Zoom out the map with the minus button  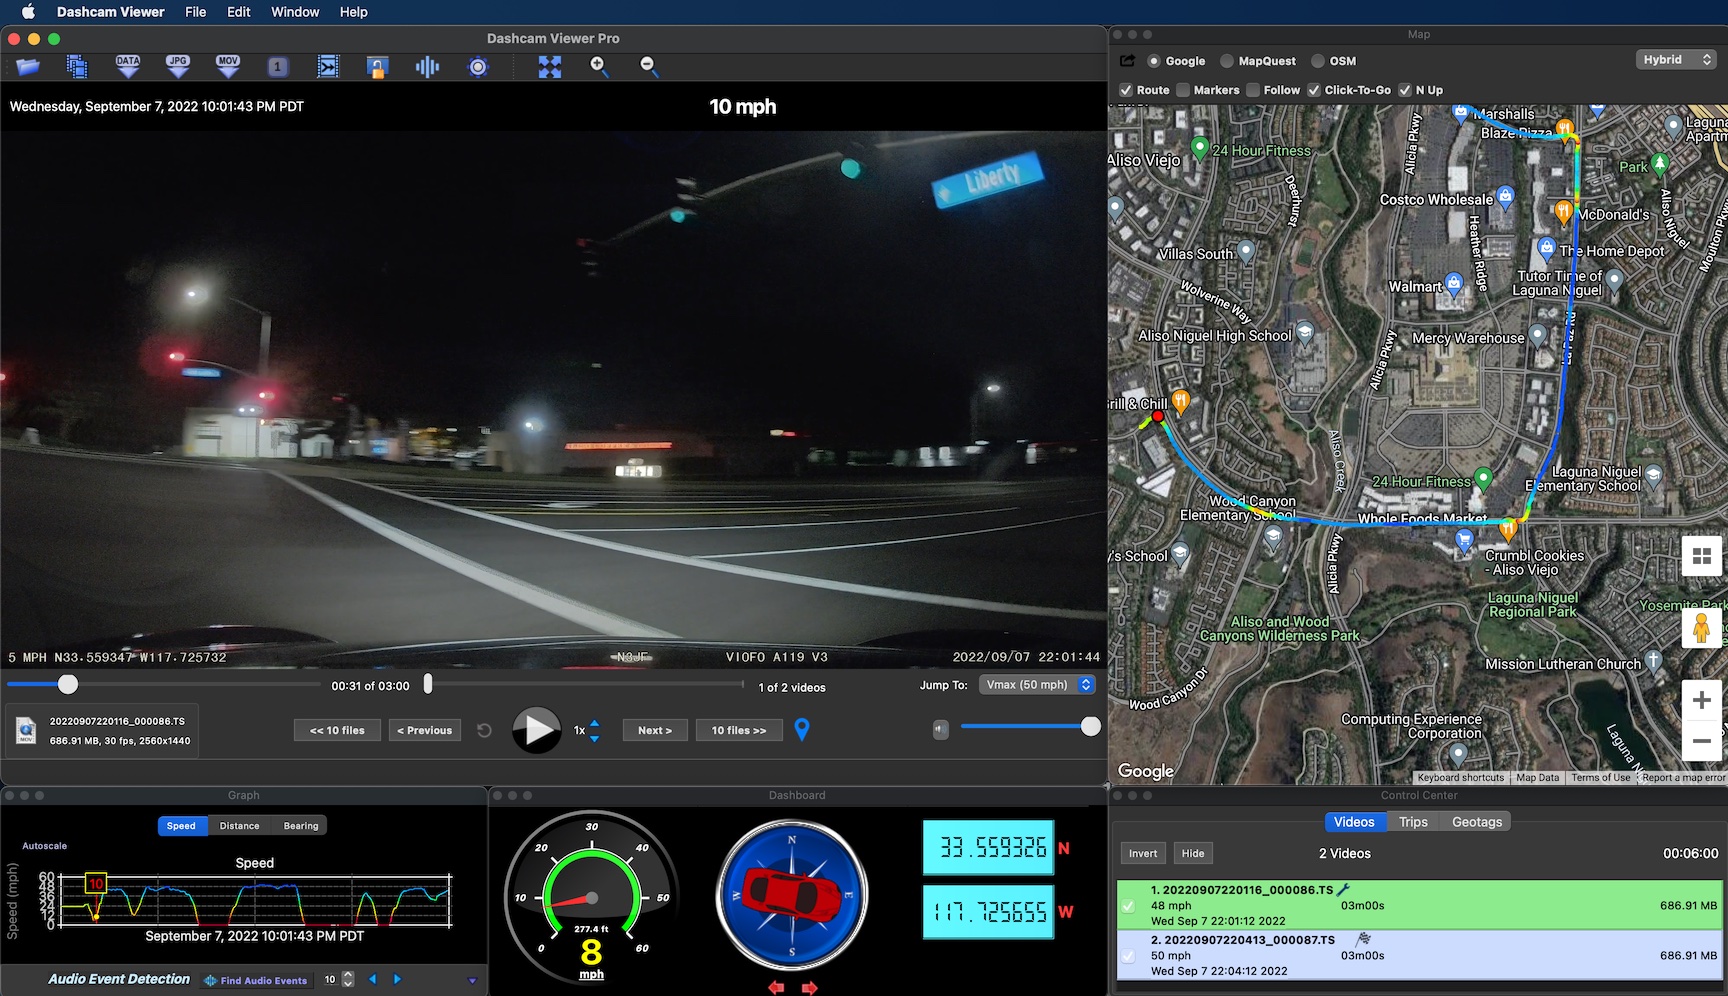point(1701,741)
